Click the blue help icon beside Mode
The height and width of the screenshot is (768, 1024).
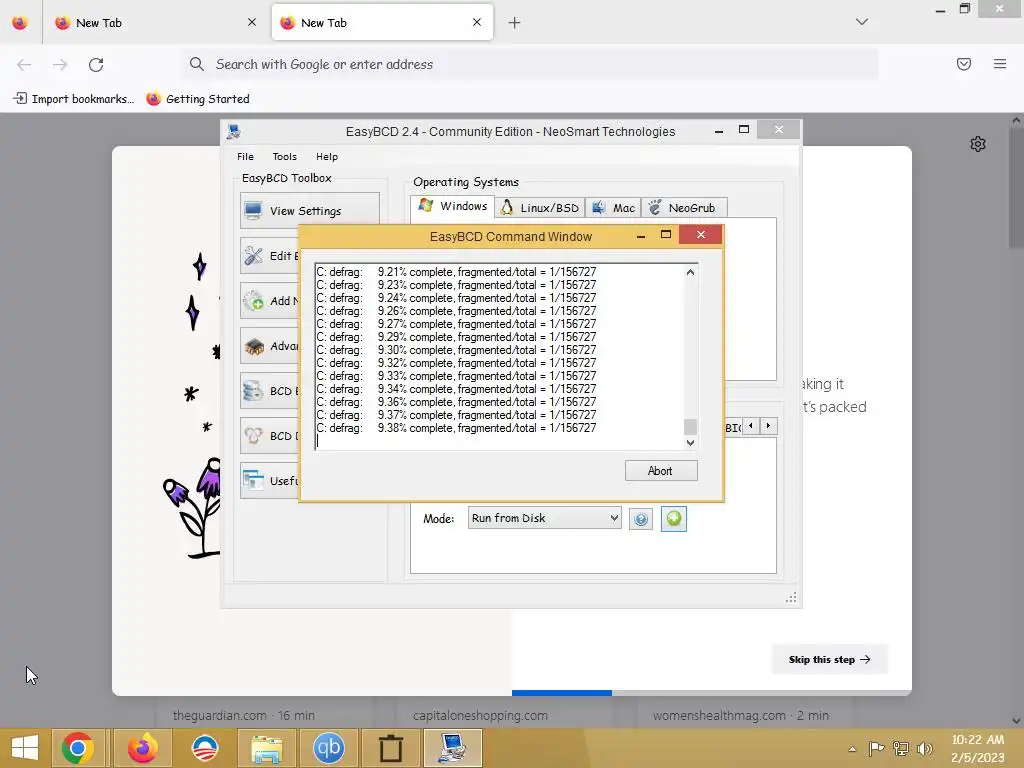tap(641, 519)
